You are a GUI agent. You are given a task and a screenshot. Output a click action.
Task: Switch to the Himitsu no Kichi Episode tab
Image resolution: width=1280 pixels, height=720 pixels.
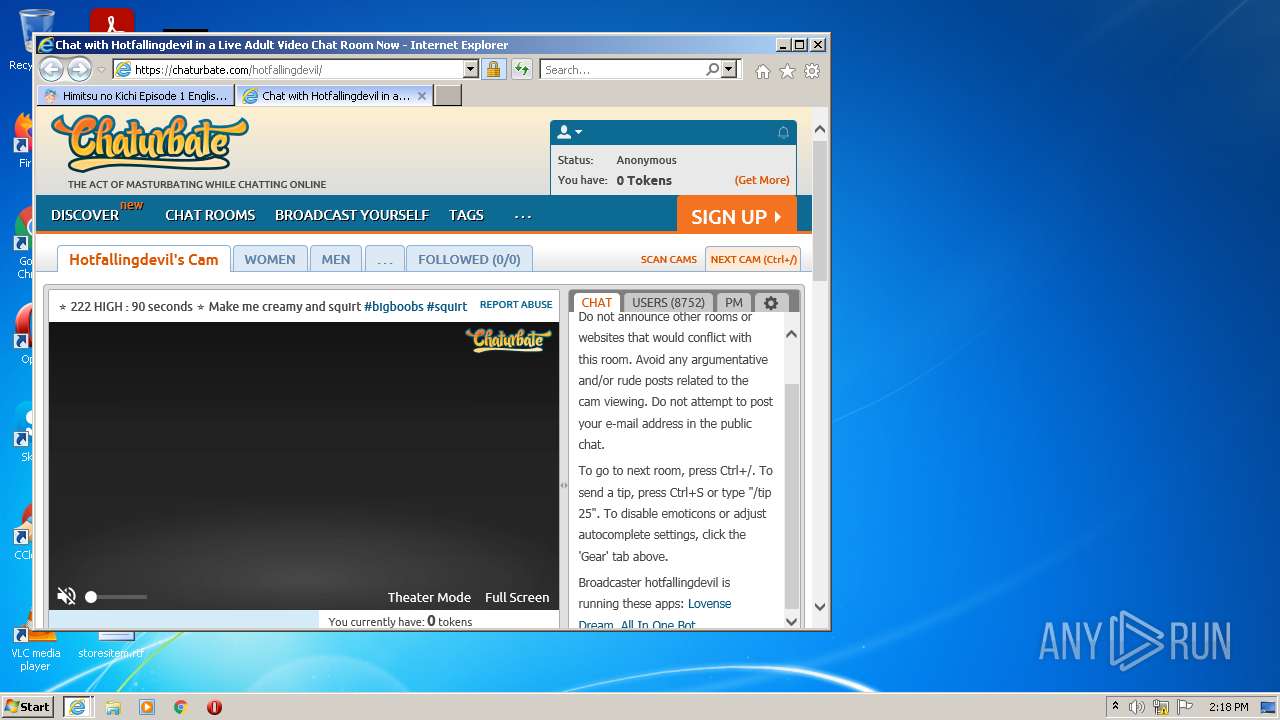pyautogui.click(x=136, y=96)
